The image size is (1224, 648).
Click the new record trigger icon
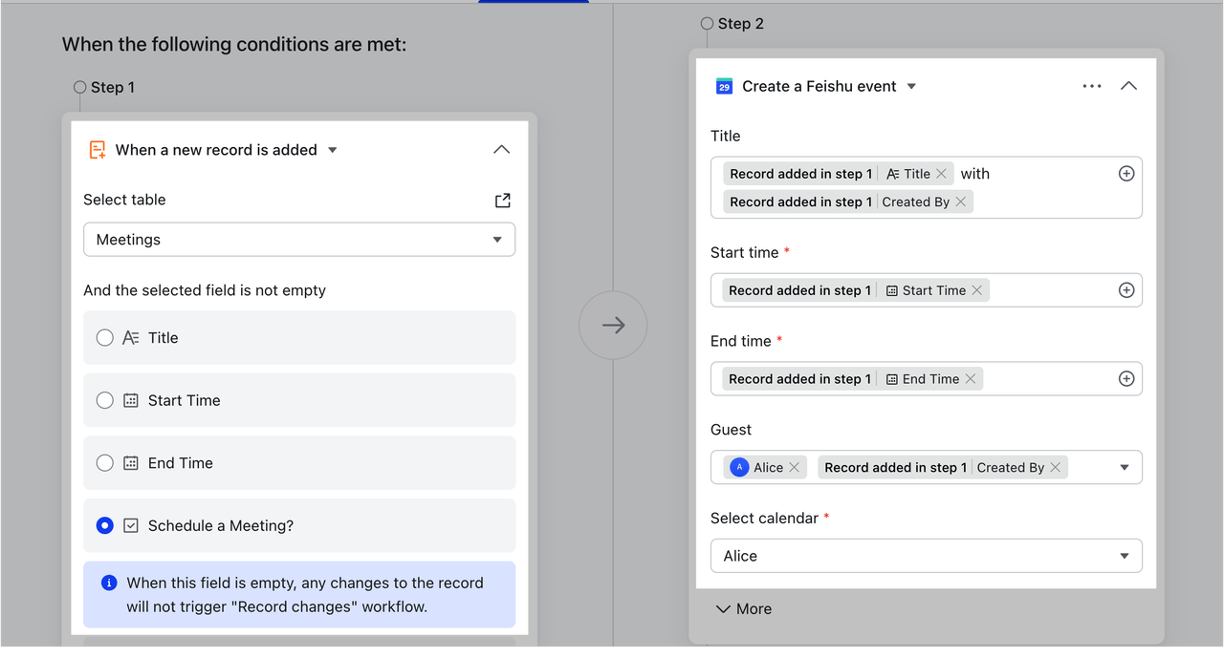(x=97, y=150)
